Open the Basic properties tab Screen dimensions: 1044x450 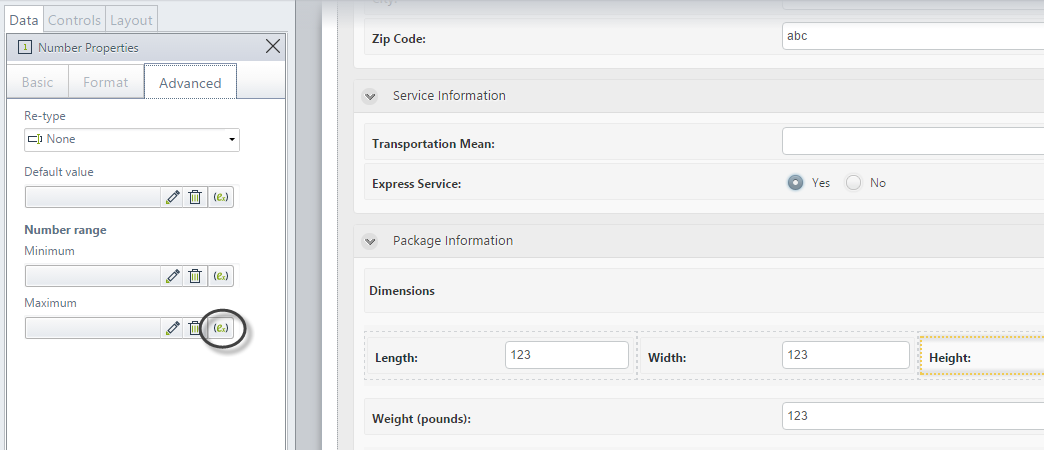click(x=37, y=83)
